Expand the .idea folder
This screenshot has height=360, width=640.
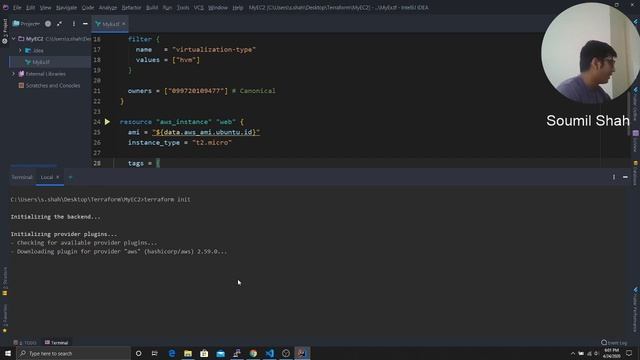pos(20,50)
